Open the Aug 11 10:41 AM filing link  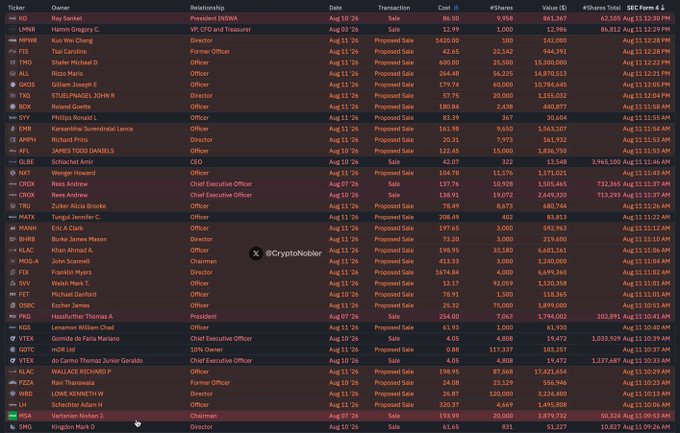coord(646,317)
